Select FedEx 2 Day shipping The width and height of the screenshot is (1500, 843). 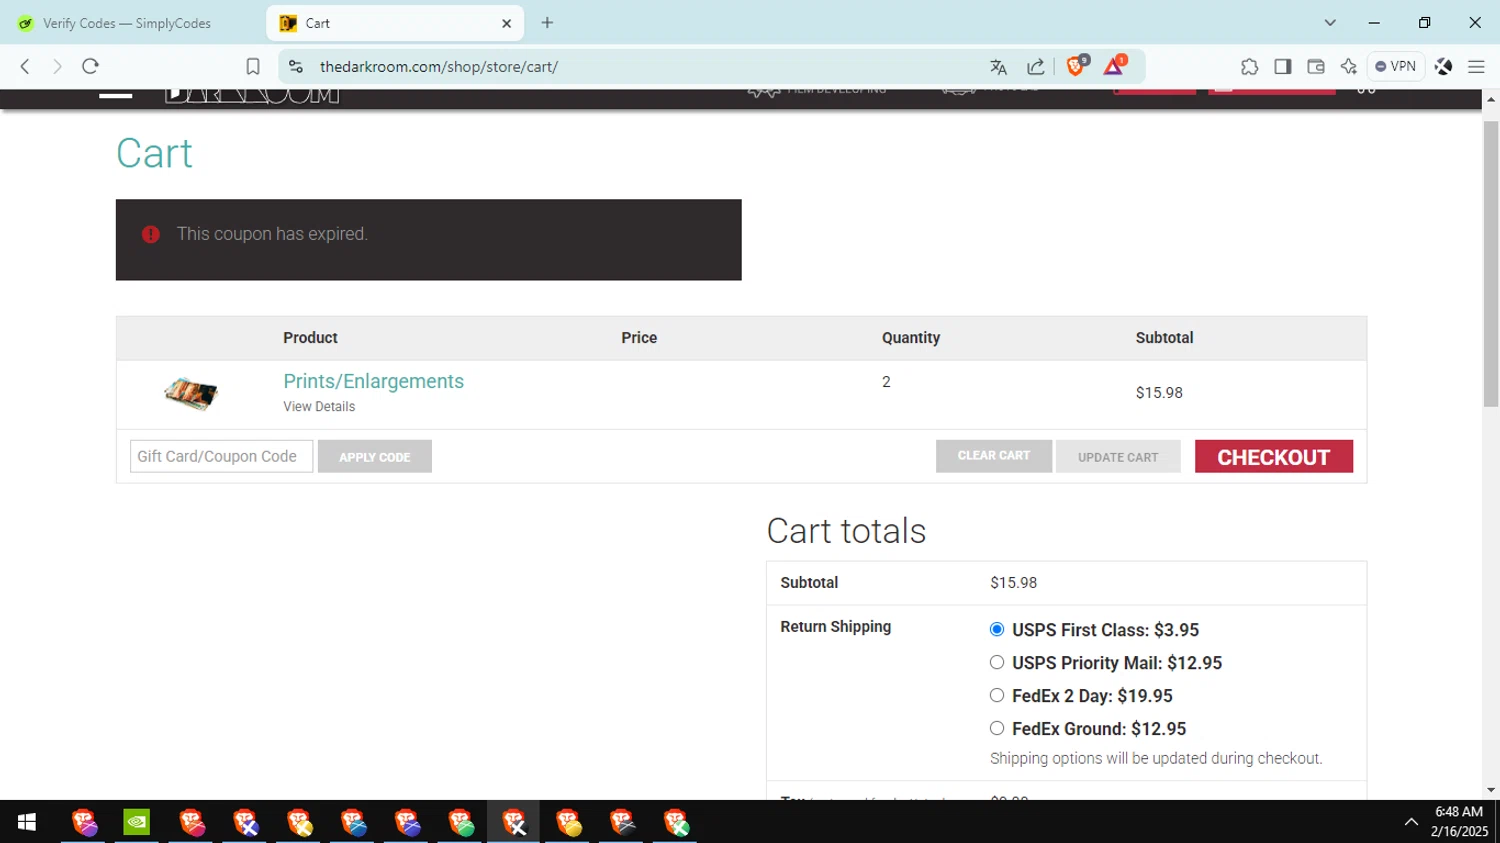(x=997, y=695)
